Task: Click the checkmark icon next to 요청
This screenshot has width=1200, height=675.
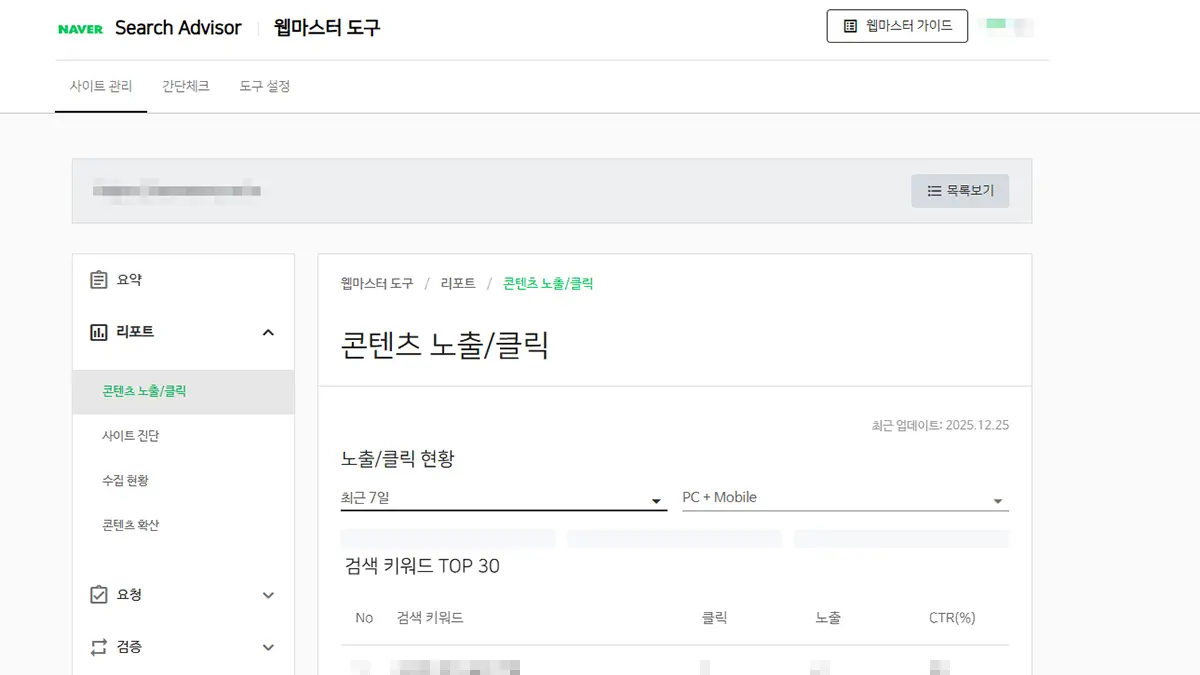Action: tap(96, 594)
